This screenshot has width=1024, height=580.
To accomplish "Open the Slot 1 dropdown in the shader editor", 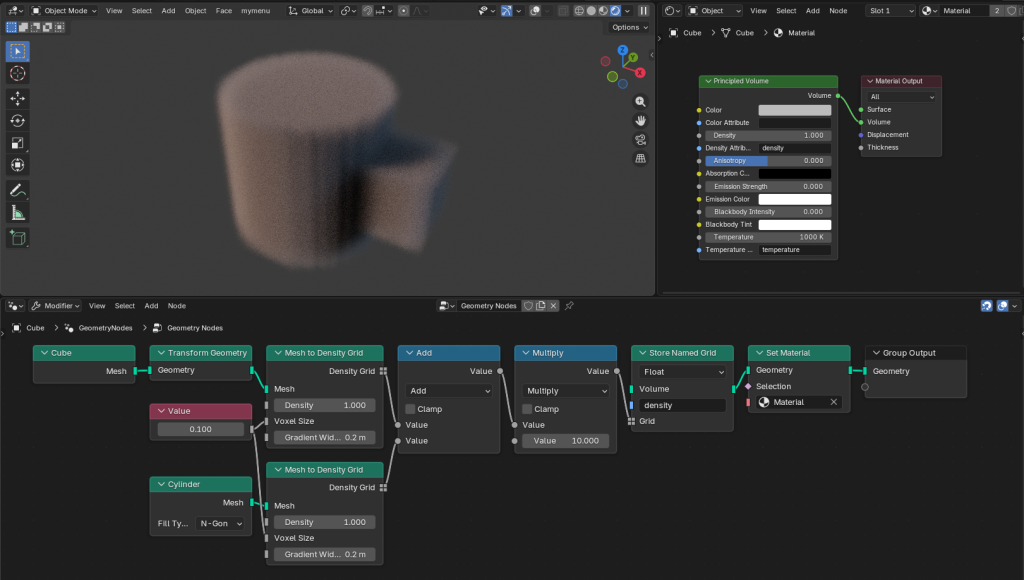I will point(890,10).
